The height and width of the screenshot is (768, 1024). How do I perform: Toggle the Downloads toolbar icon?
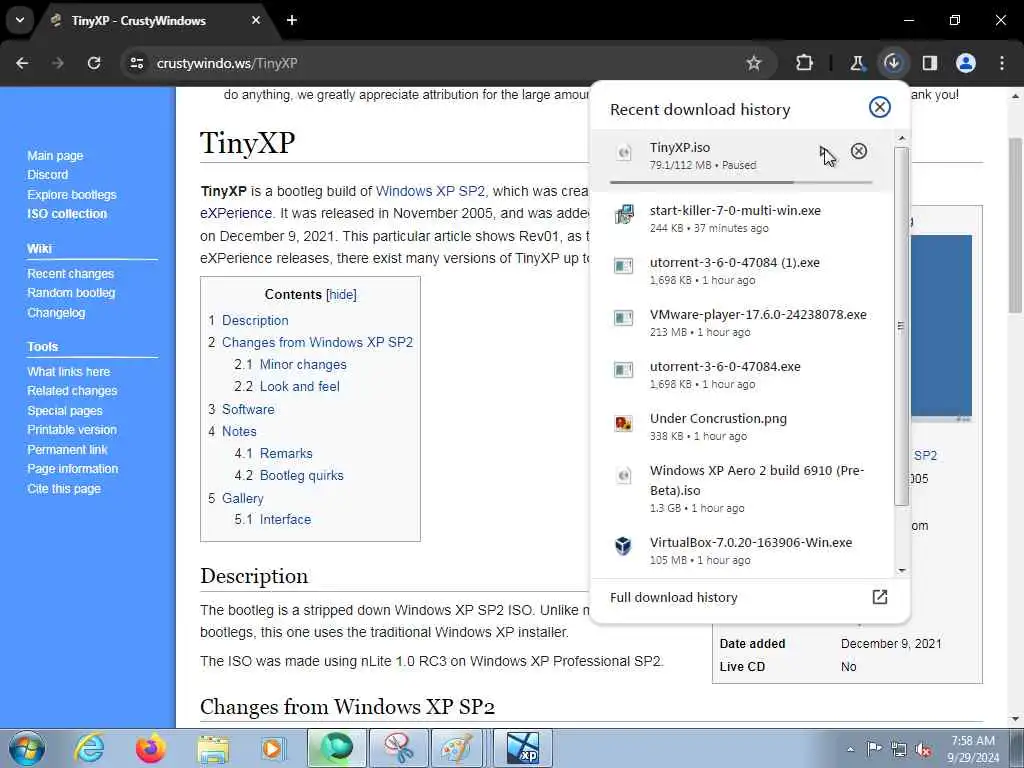(893, 63)
